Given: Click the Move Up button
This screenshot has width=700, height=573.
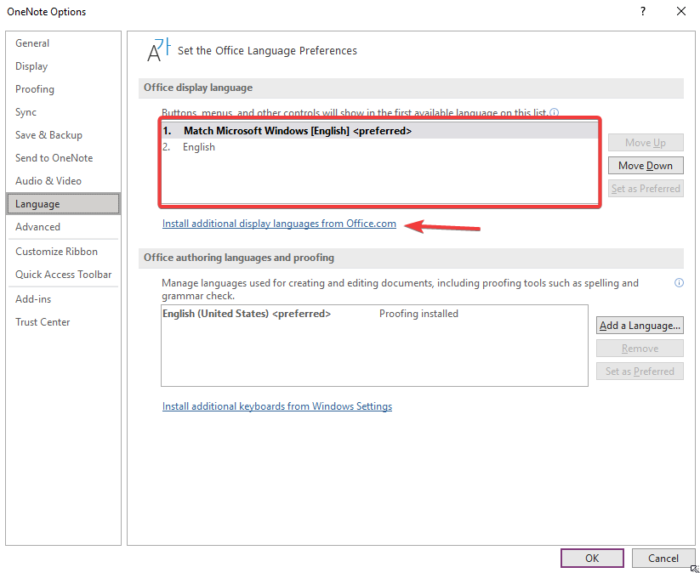Looking at the screenshot, I should pos(646,143).
